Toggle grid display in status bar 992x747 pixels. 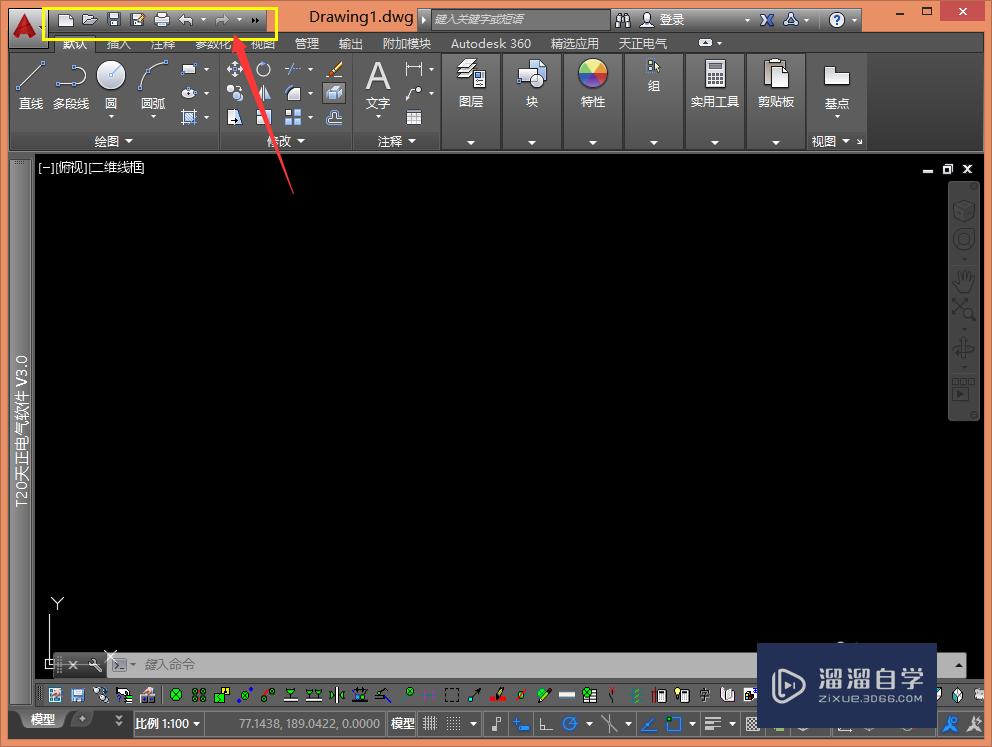pos(430,723)
